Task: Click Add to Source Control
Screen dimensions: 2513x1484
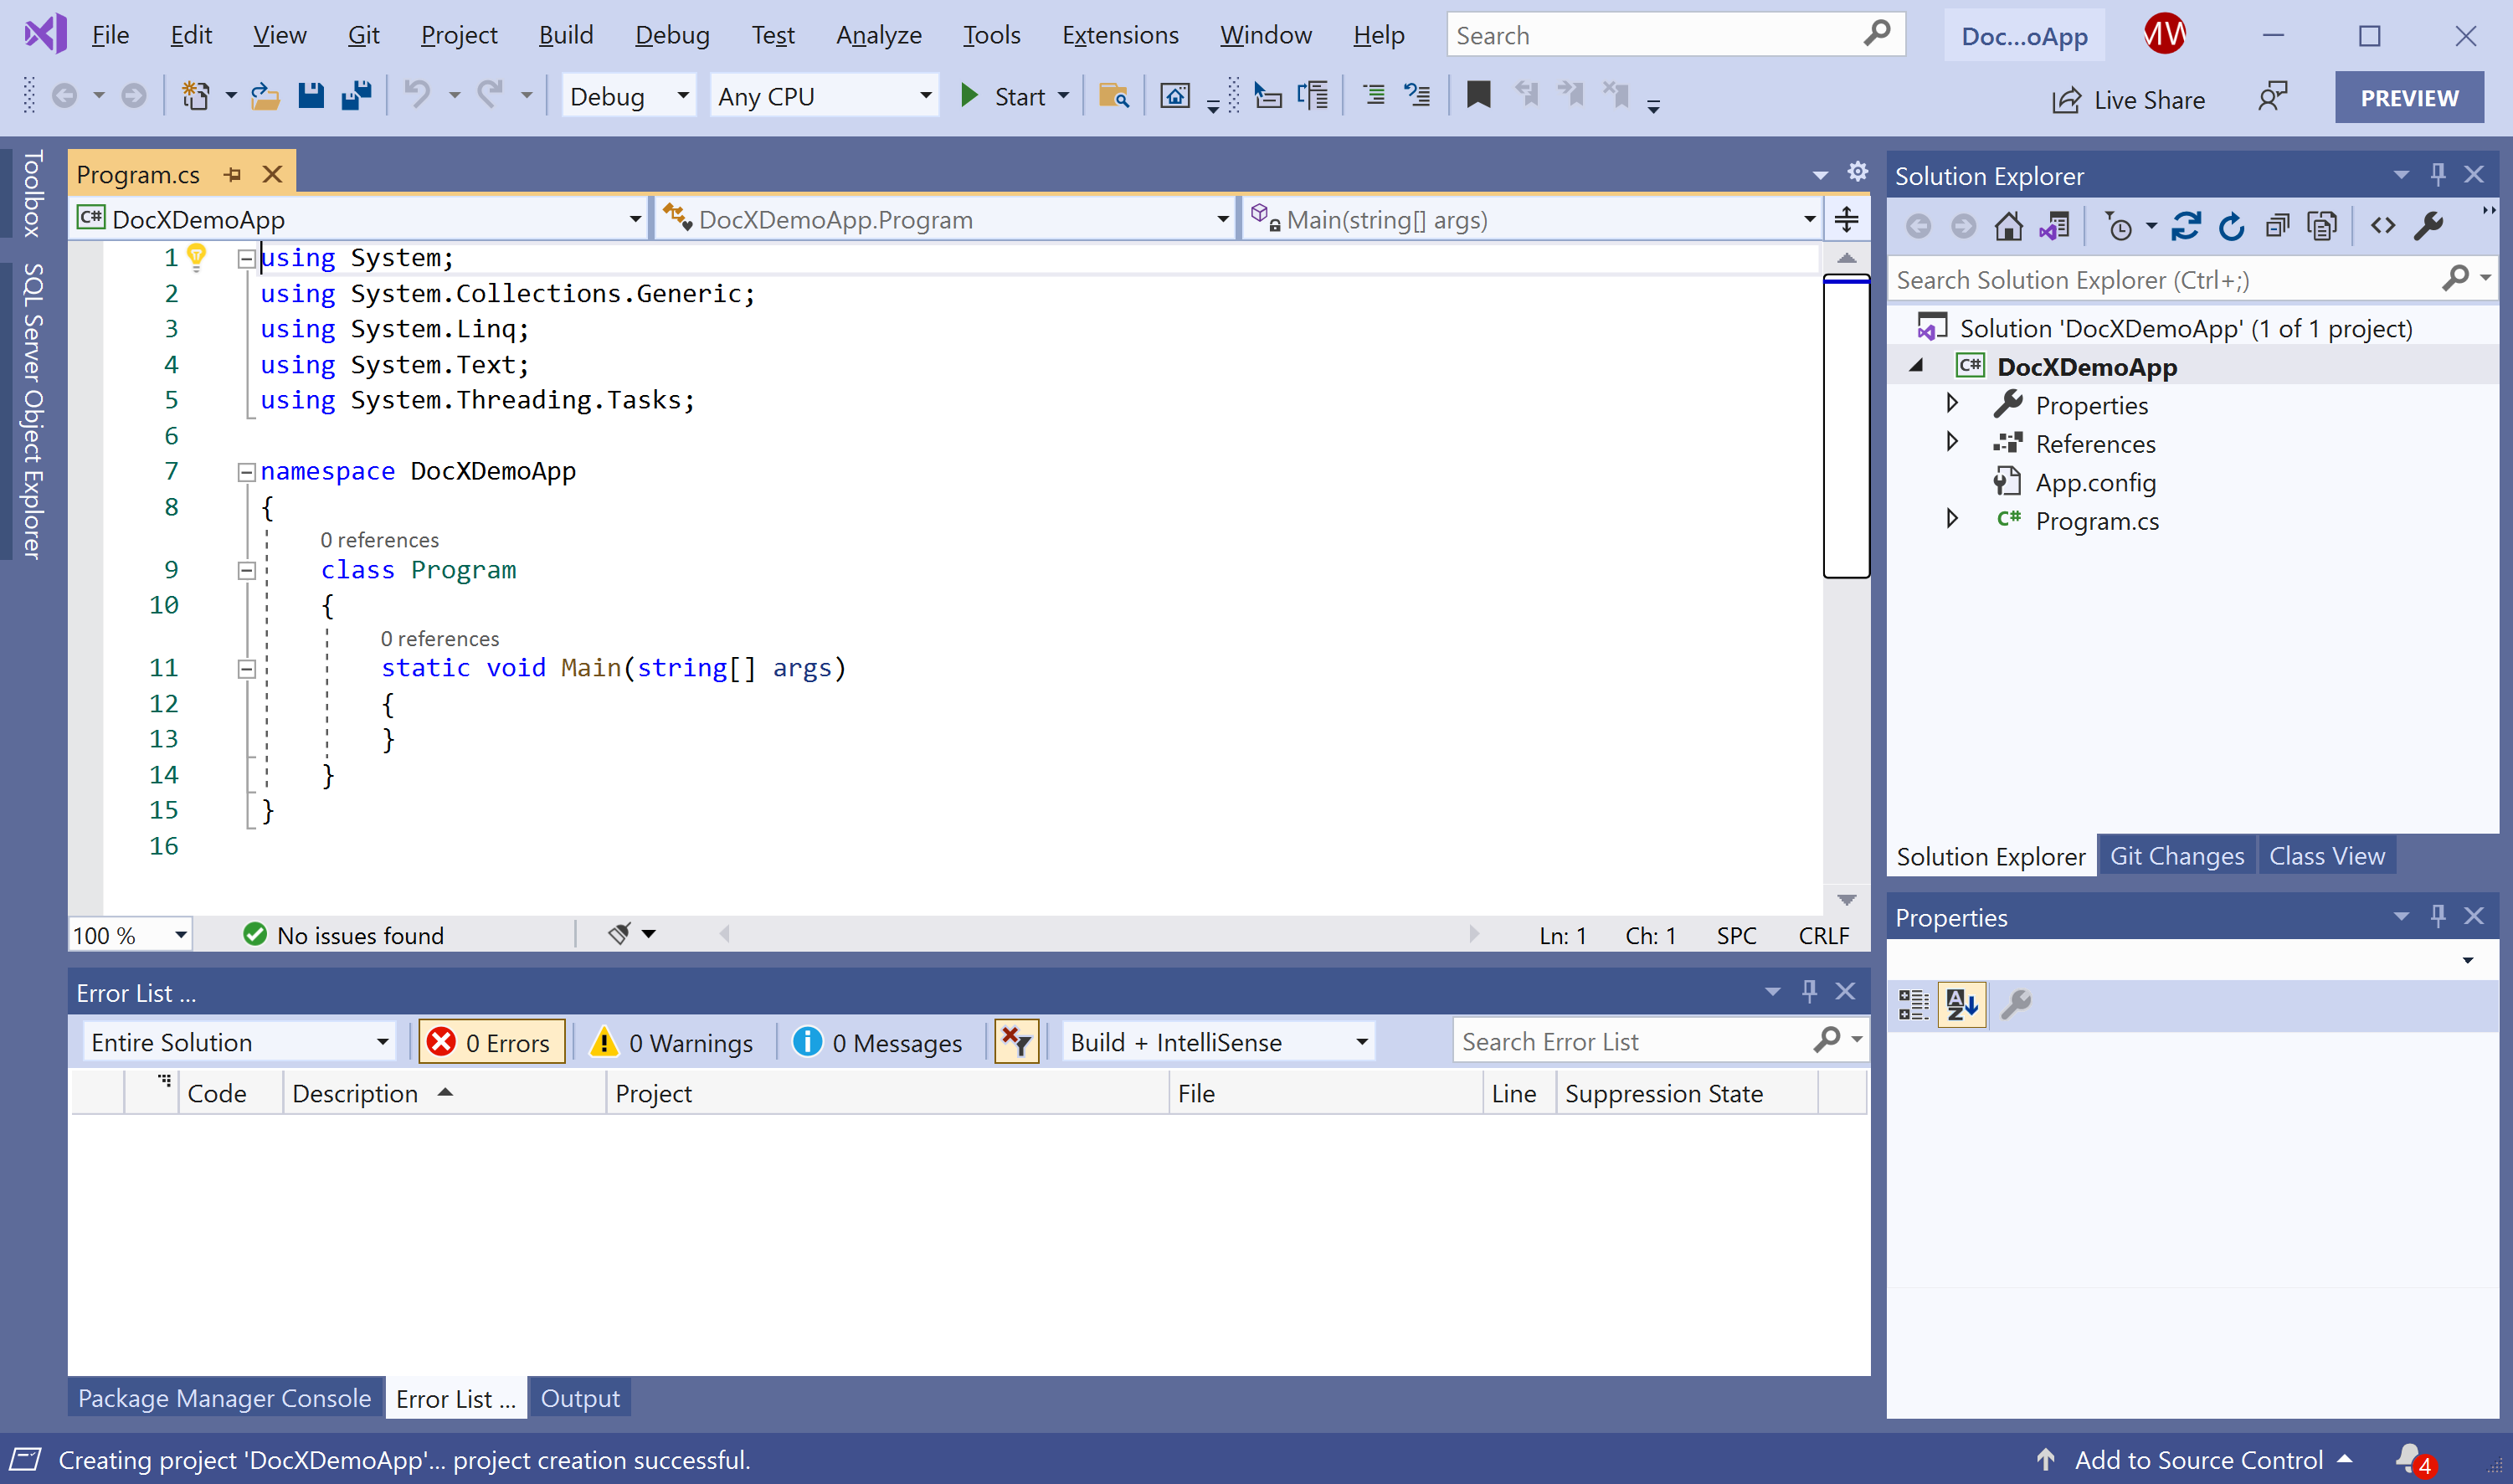Action: (x=2197, y=1459)
